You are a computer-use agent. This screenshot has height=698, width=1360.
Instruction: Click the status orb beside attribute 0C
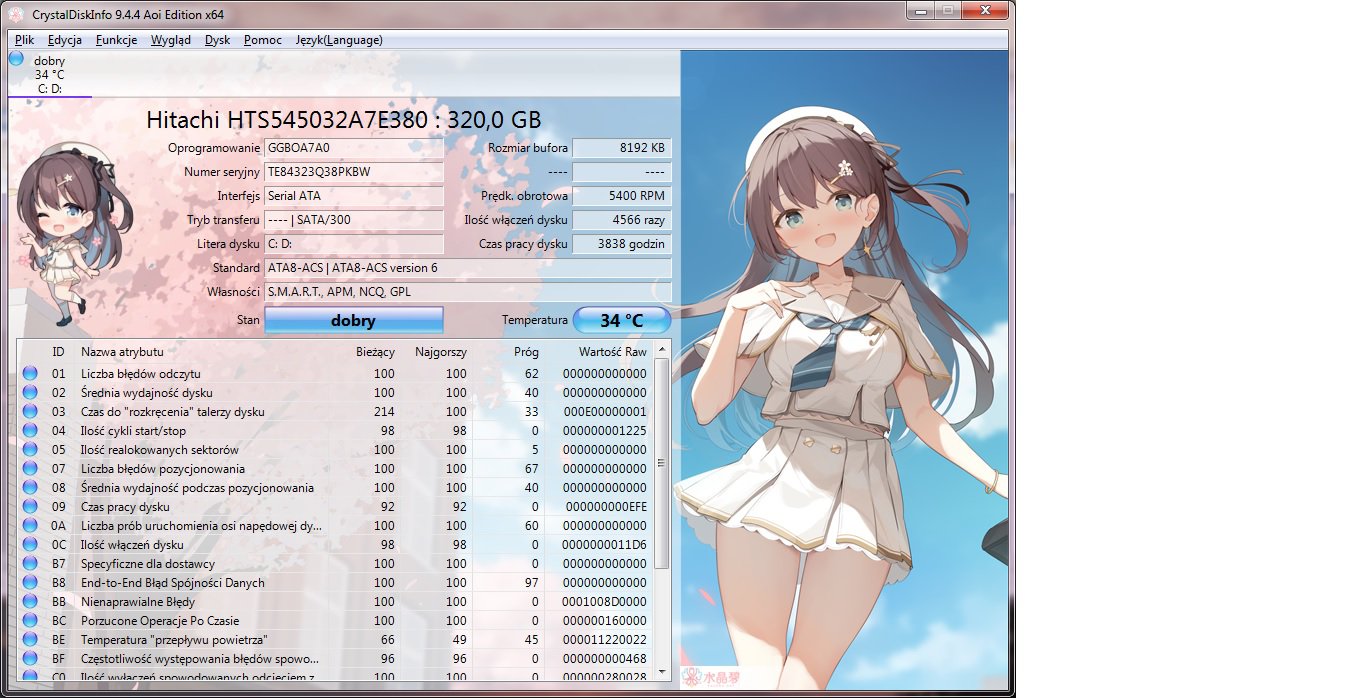point(30,544)
